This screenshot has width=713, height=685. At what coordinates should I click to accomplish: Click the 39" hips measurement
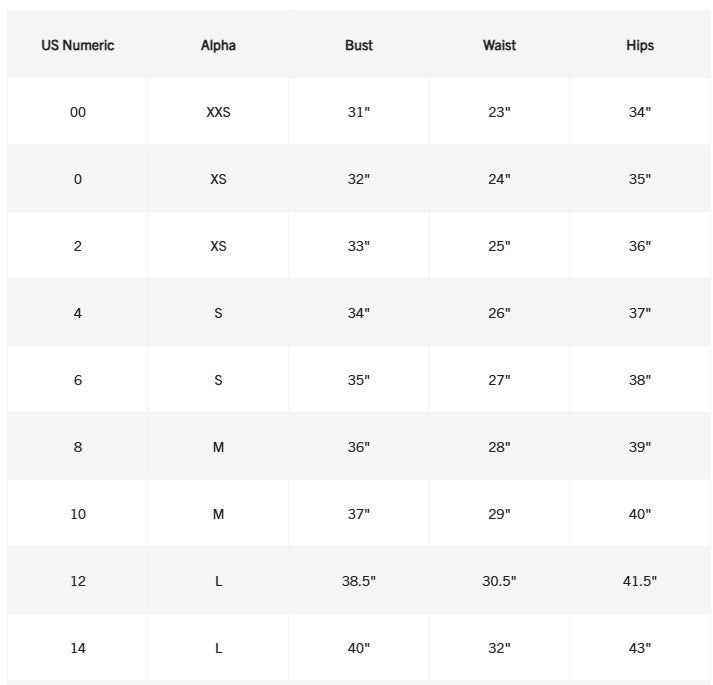click(640, 447)
